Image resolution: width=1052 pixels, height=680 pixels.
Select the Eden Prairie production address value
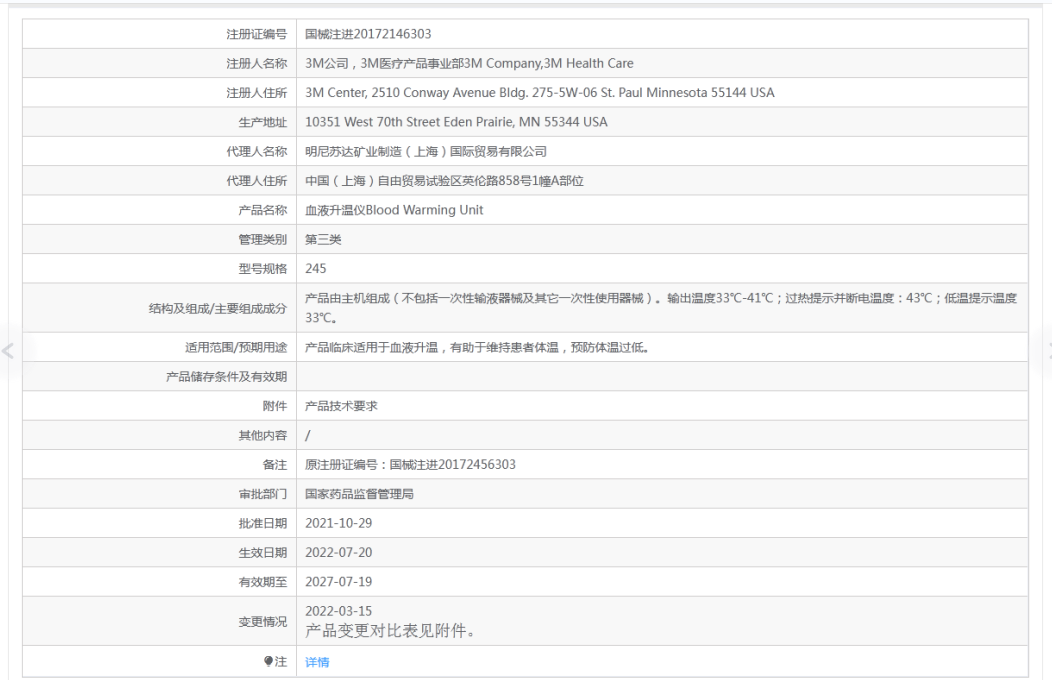(456, 122)
